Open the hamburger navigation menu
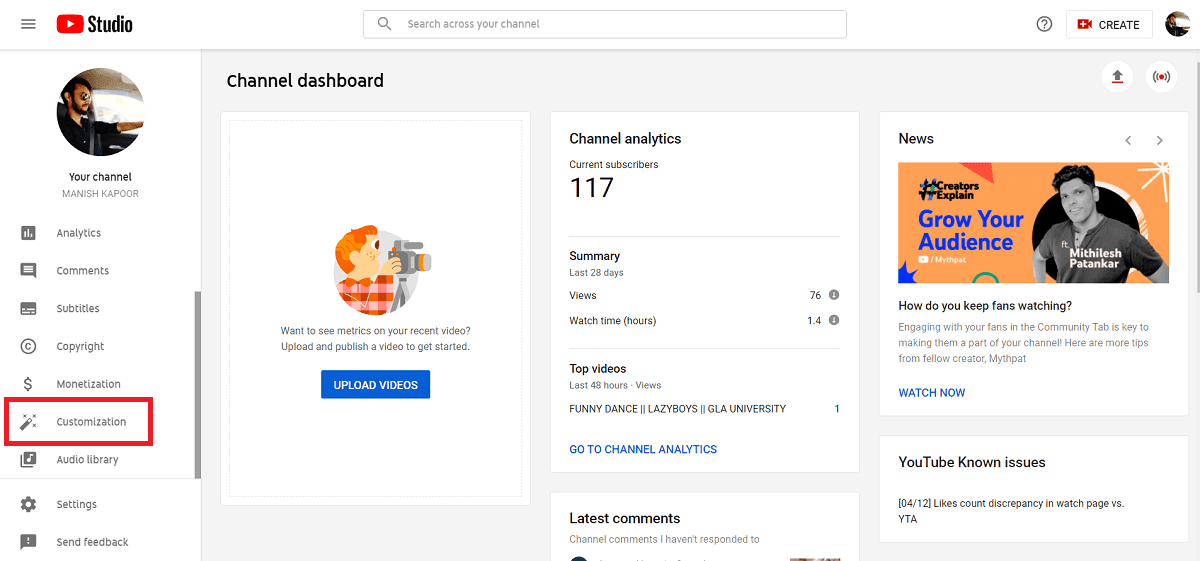The width and height of the screenshot is (1200, 561). (x=28, y=24)
